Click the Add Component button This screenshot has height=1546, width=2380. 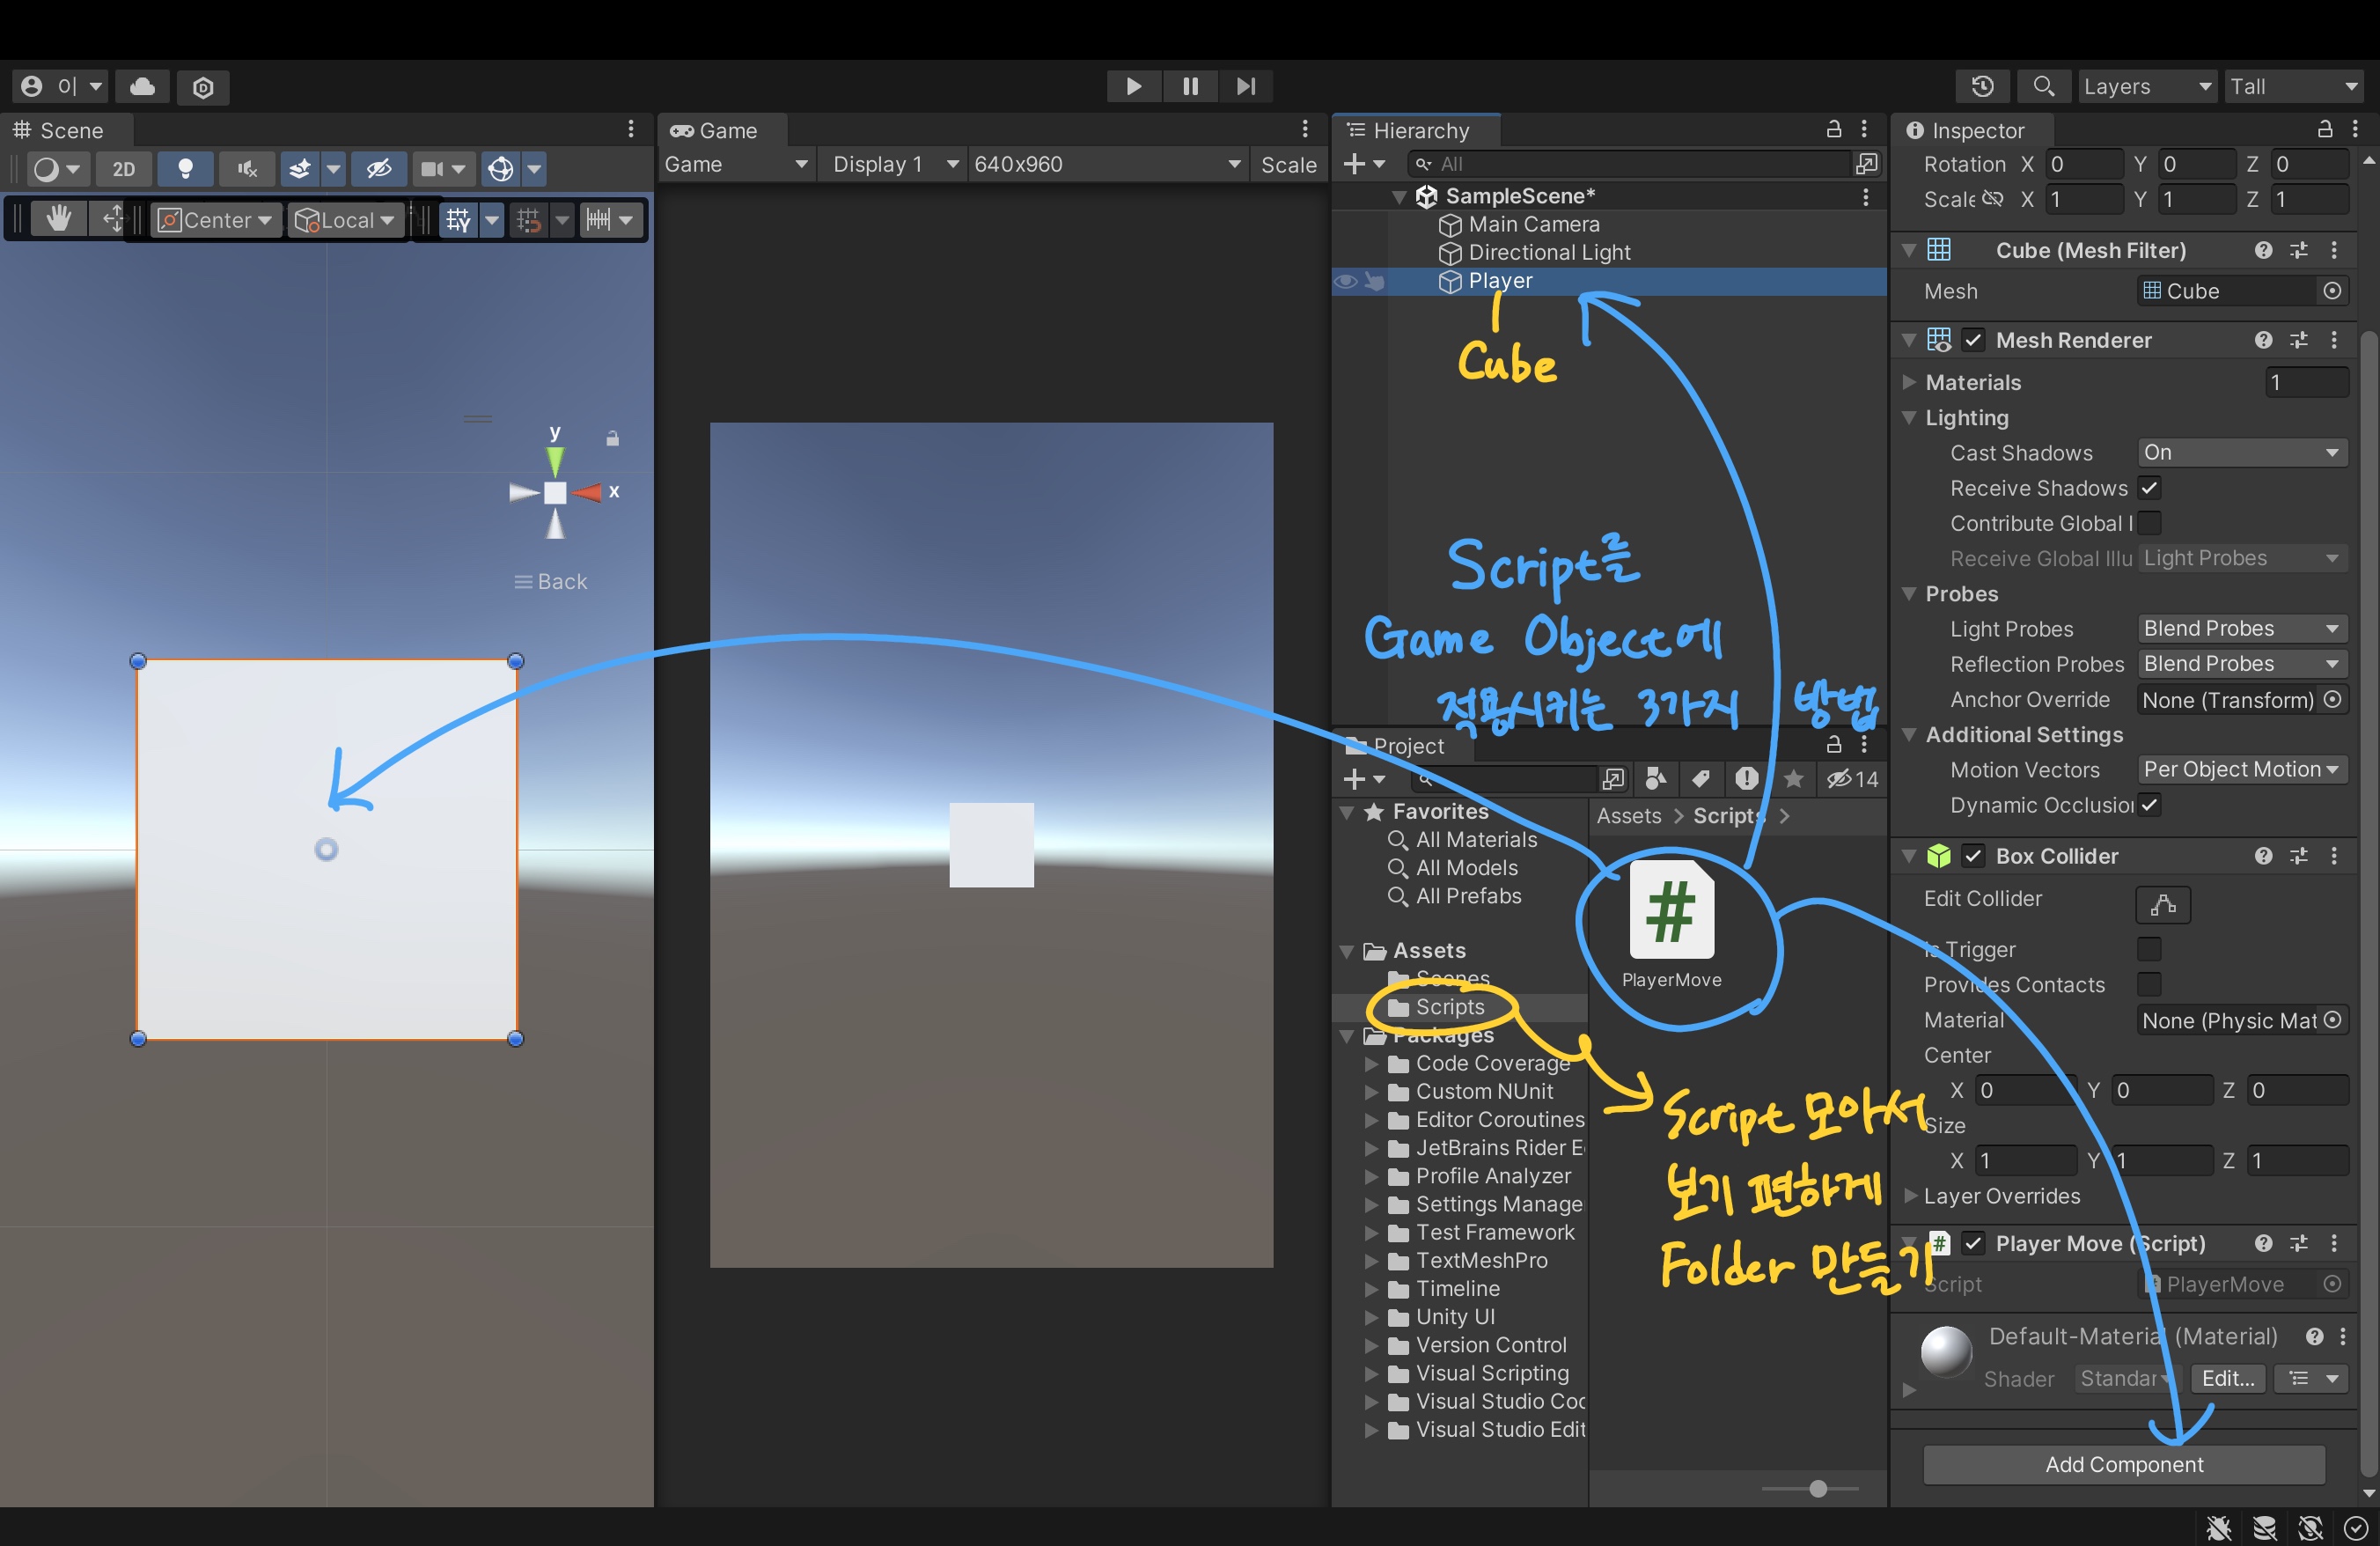coord(2123,1464)
